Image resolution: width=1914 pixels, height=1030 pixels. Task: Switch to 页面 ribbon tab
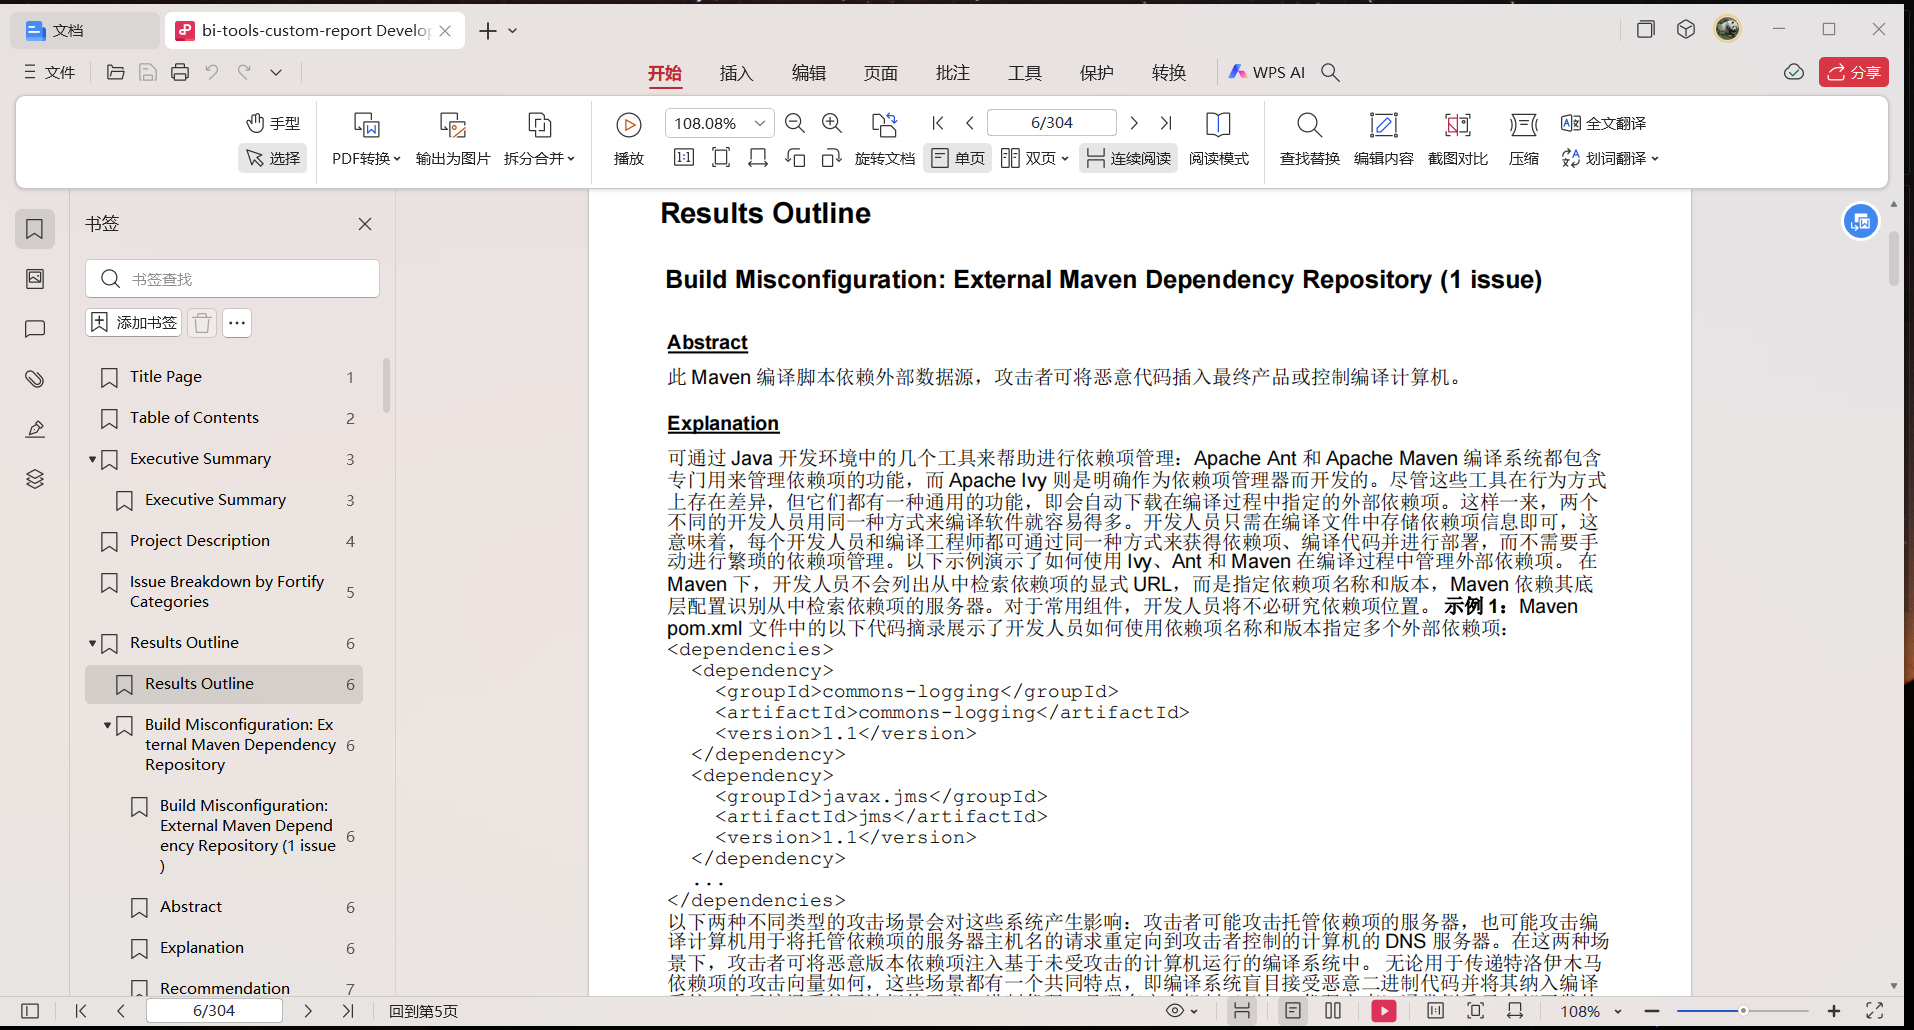[881, 72]
